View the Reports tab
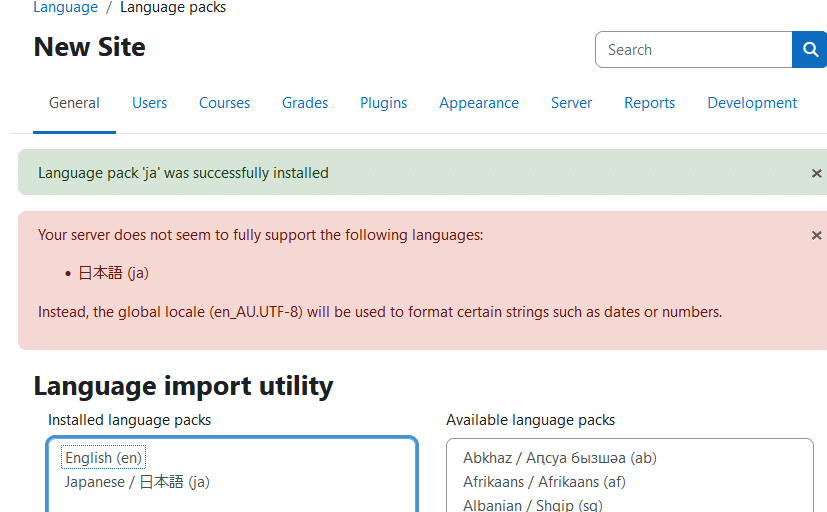Image resolution: width=827 pixels, height=512 pixels. coord(649,103)
